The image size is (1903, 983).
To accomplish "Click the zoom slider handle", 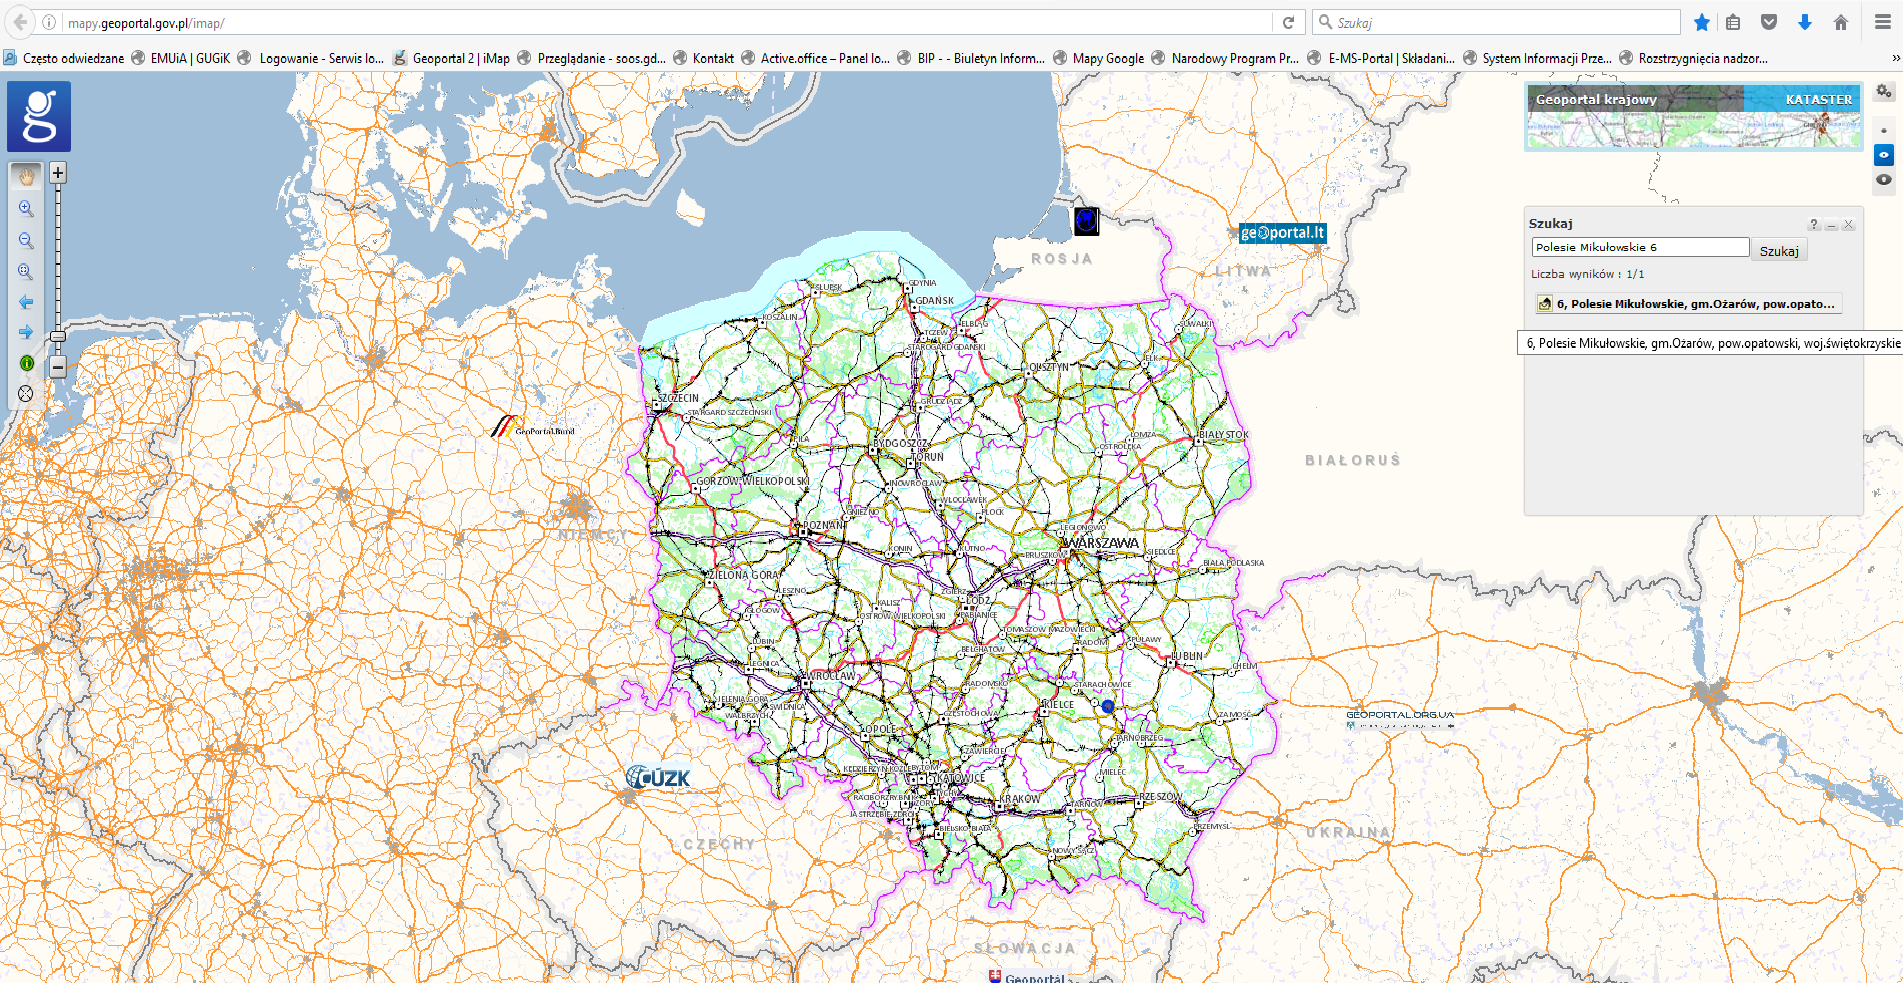I will [x=58, y=336].
